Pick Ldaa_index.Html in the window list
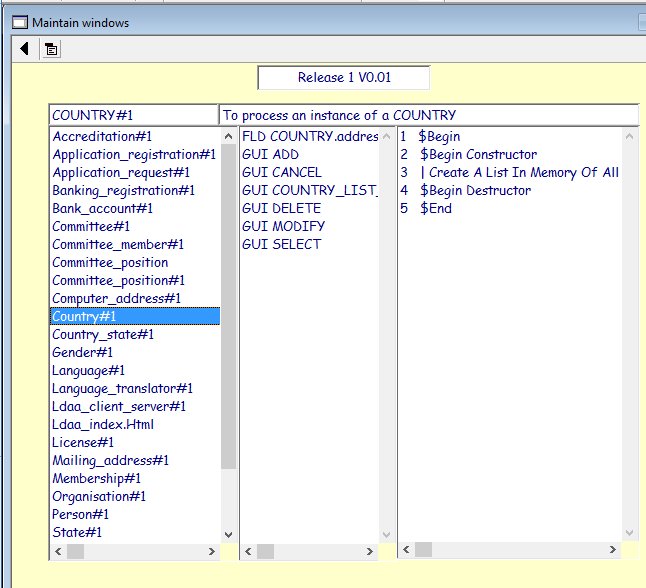The image size is (646, 588). (103, 424)
